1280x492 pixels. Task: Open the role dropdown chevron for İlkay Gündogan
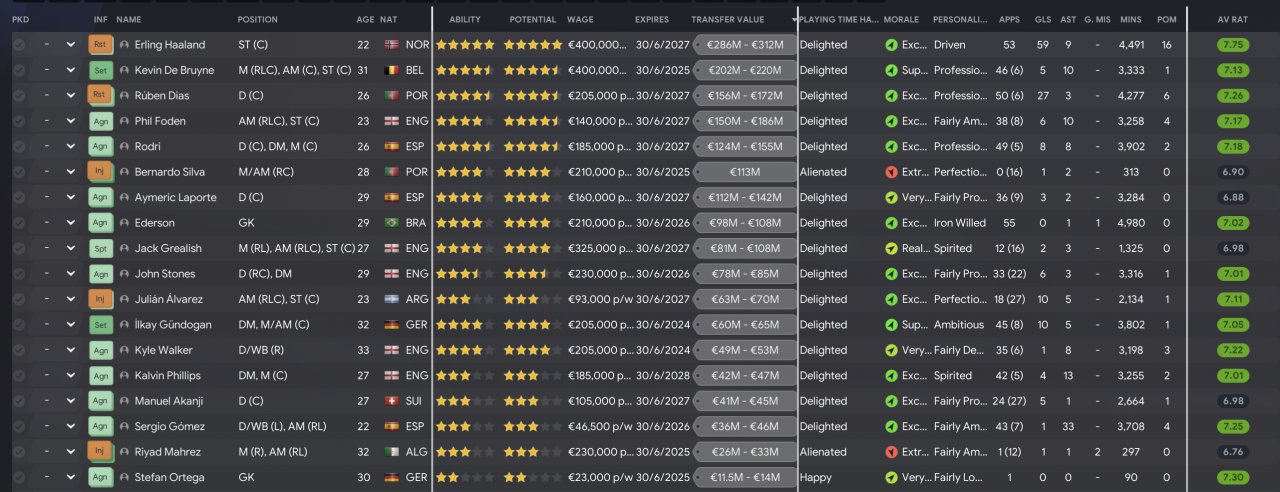tap(70, 325)
